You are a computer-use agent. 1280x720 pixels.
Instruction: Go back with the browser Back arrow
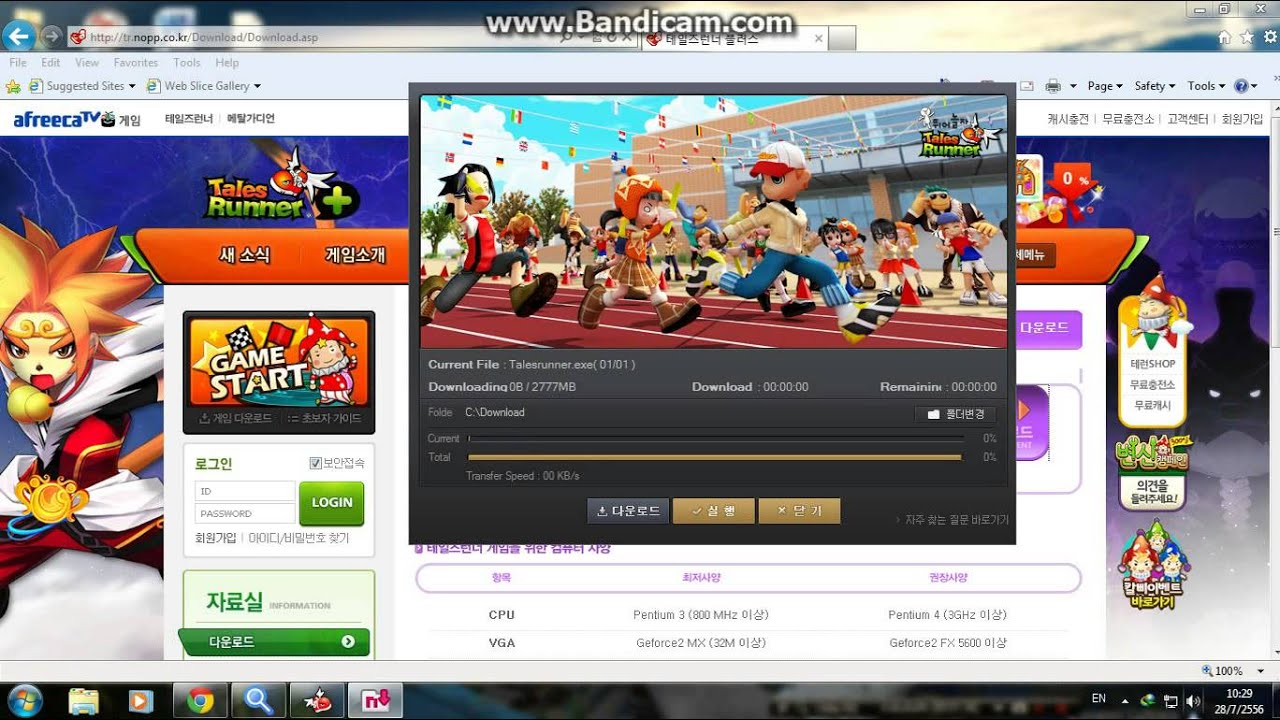(x=17, y=37)
